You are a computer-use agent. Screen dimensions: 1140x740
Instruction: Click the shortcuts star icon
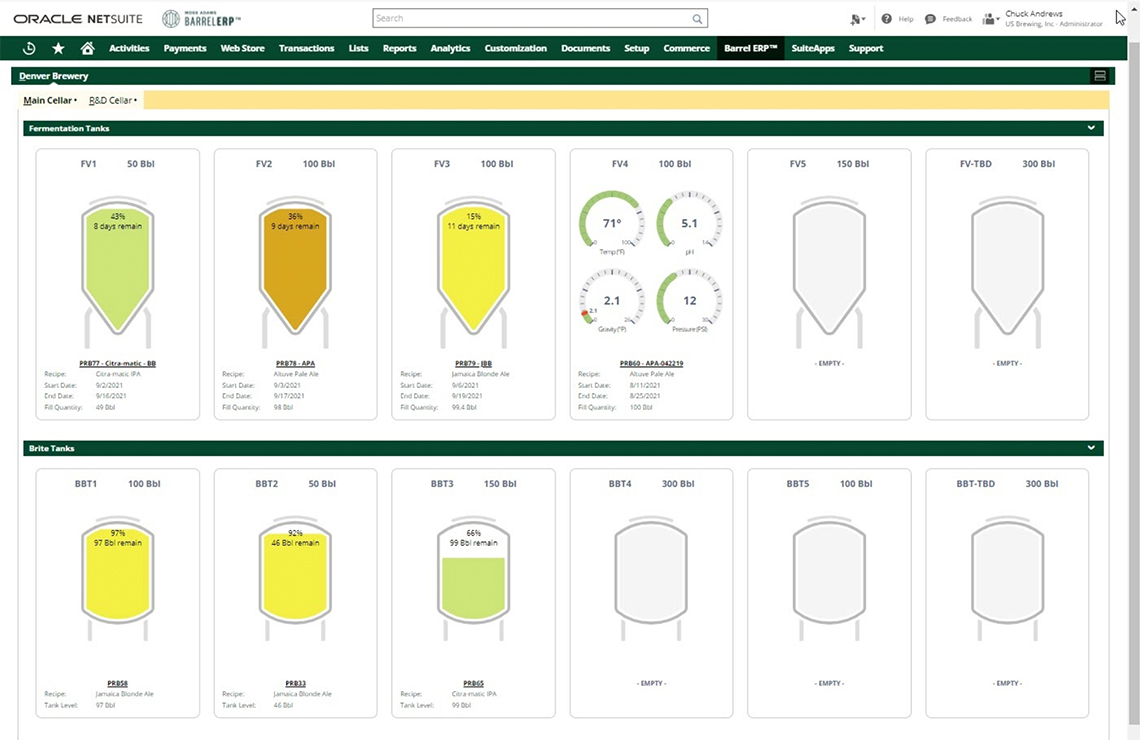pyautogui.click(x=58, y=48)
